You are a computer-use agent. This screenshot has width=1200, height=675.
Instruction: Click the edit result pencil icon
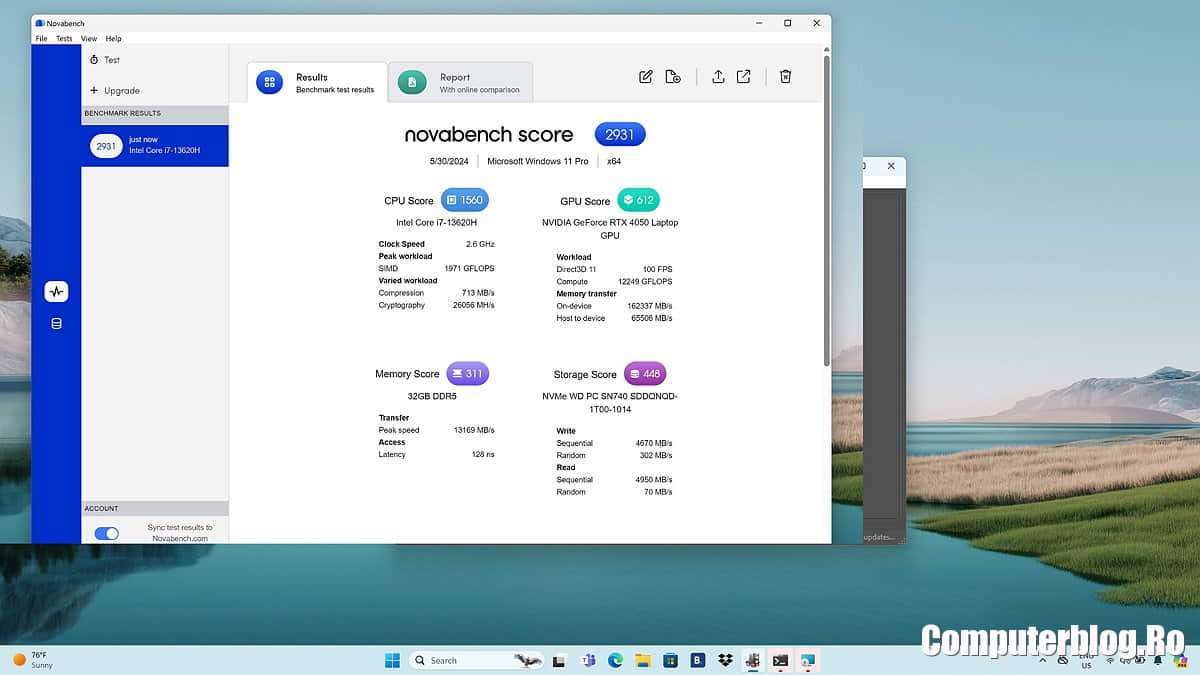pos(646,77)
